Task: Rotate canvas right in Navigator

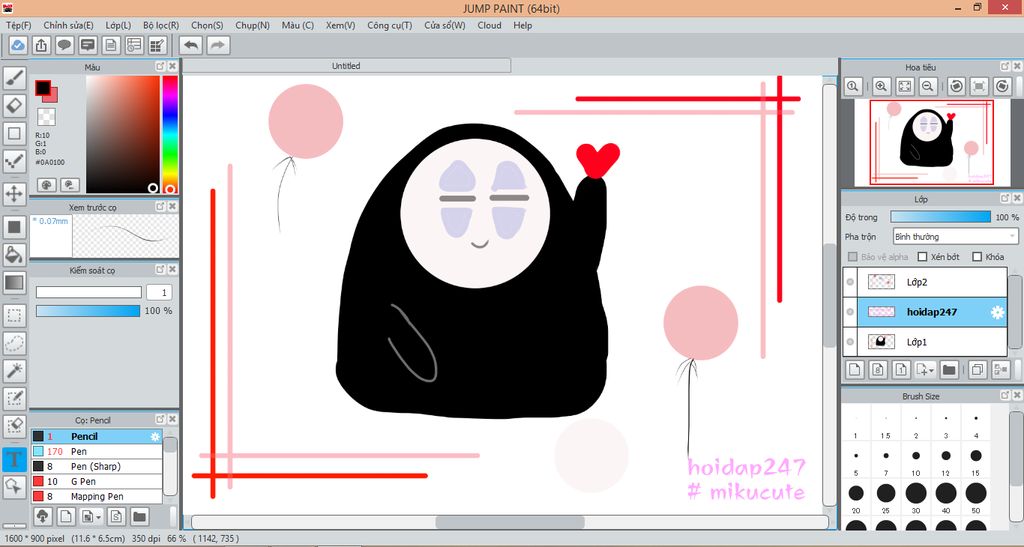Action: (1002, 86)
